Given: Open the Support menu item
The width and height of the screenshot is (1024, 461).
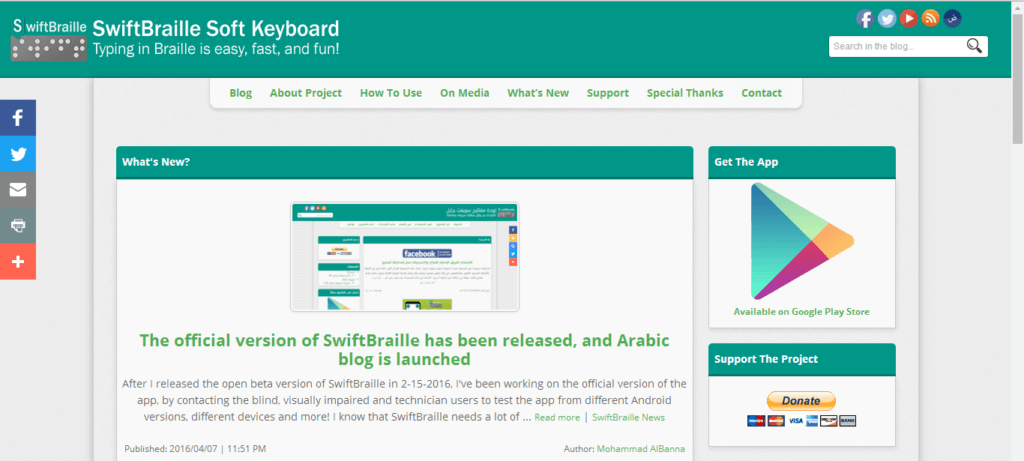Looking at the screenshot, I should click(607, 93).
